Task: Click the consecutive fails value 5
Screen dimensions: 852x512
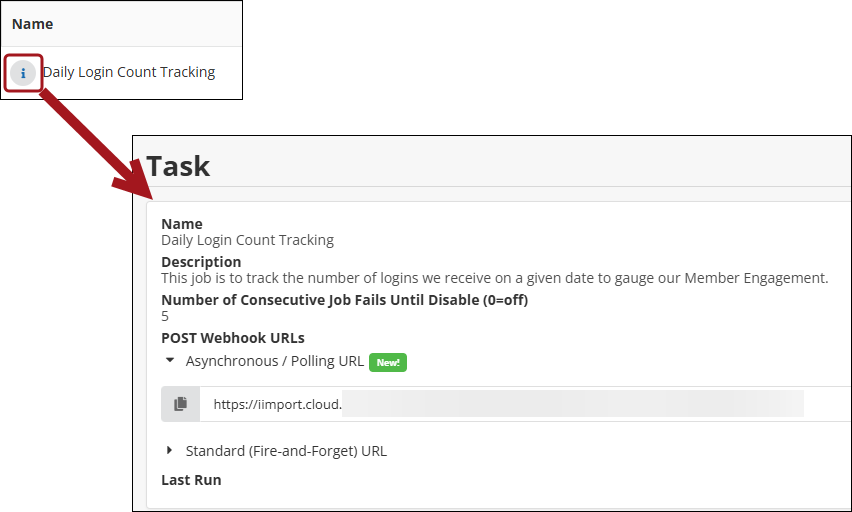Action: click(165, 316)
